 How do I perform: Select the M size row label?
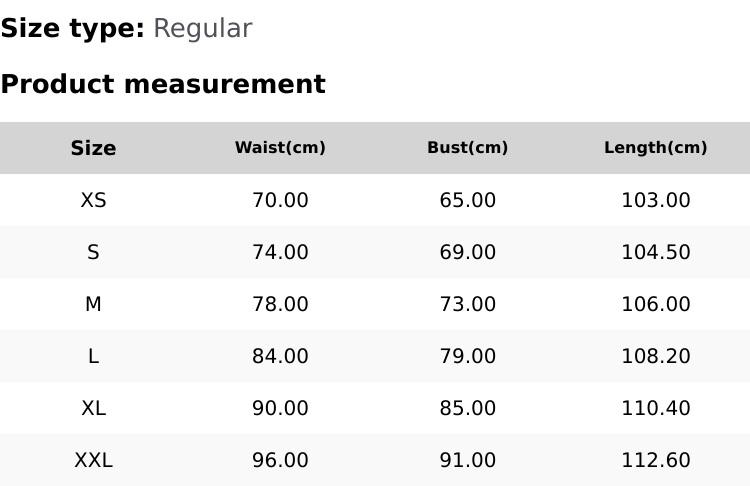click(93, 304)
